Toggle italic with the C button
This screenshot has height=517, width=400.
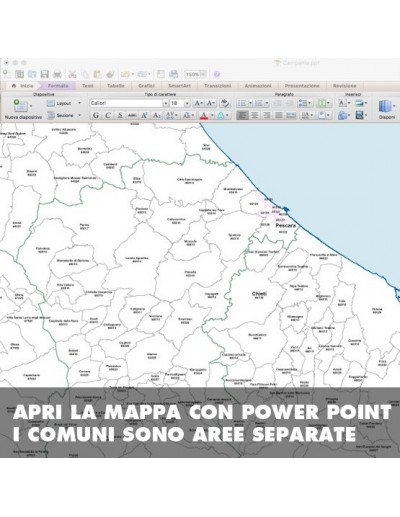[108, 115]
